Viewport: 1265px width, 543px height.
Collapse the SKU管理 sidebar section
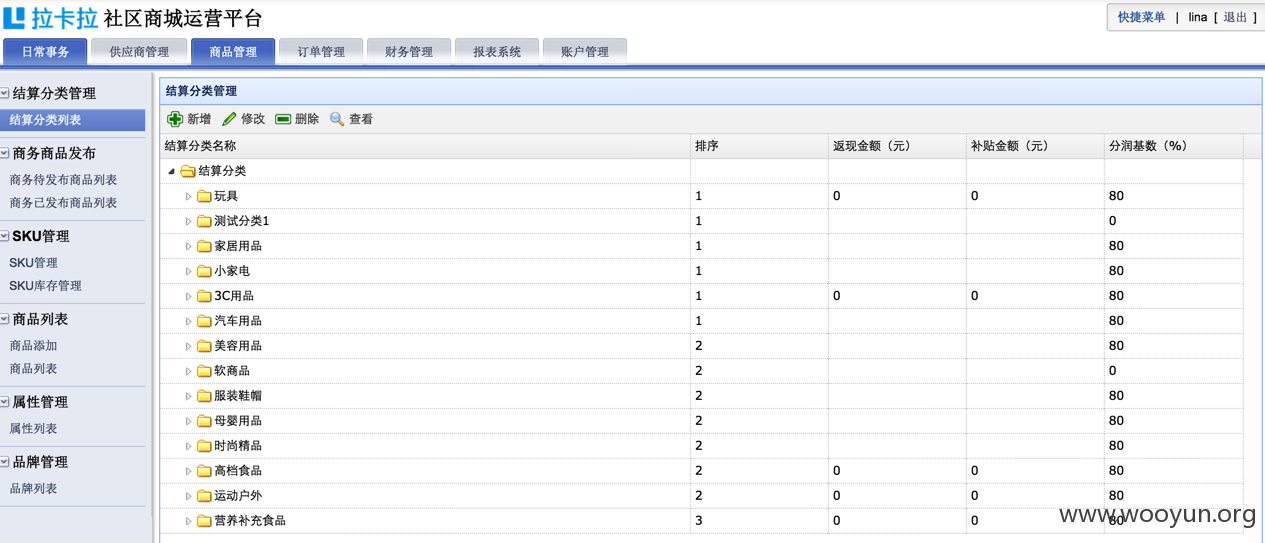click(5, 236)
